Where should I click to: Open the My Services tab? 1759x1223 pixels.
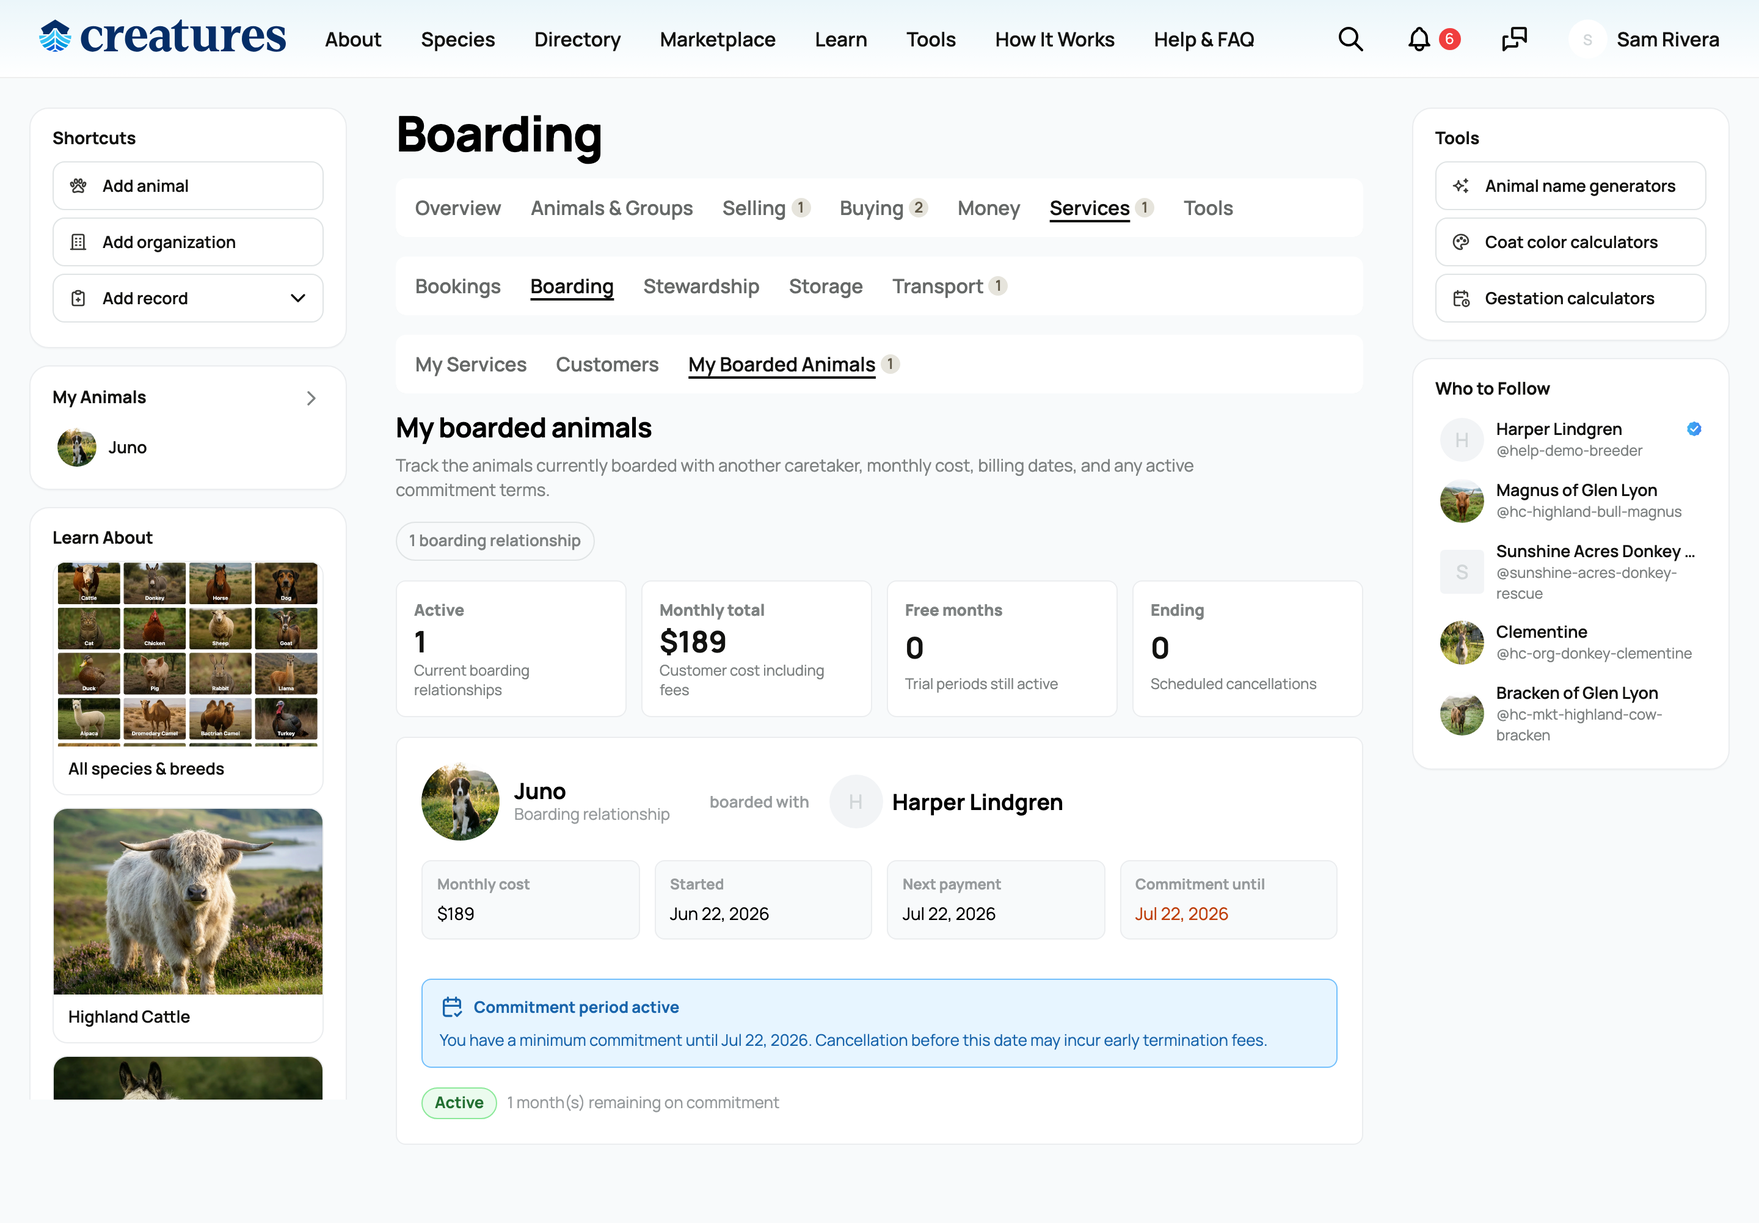point(470,364)
